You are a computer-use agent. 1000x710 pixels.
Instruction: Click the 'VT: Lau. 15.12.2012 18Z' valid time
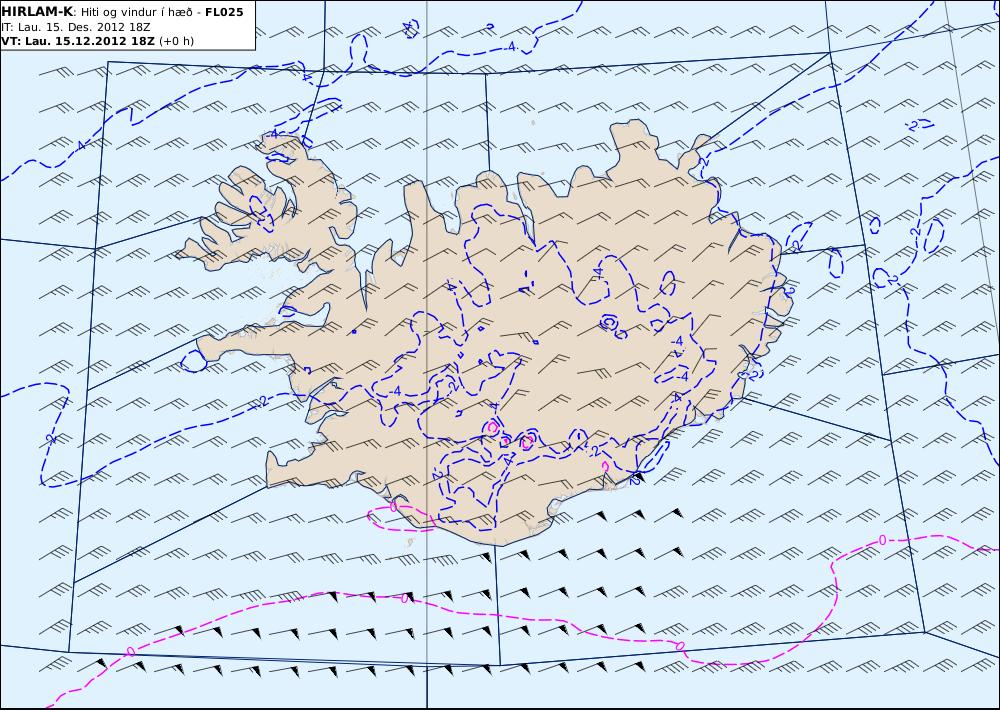(x=78, y=41)
